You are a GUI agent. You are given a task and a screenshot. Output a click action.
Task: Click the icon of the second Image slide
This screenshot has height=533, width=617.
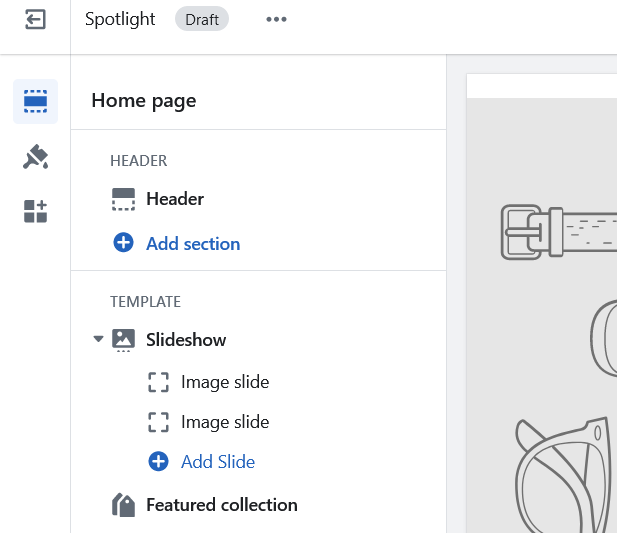[158, 422]
